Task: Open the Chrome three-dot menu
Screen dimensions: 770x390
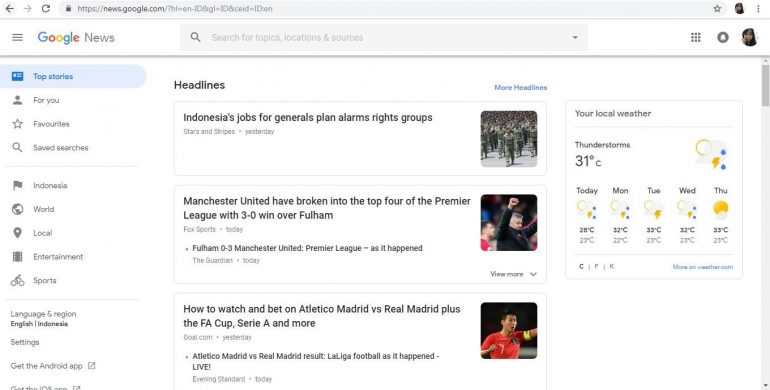Action: coord(758,8)
